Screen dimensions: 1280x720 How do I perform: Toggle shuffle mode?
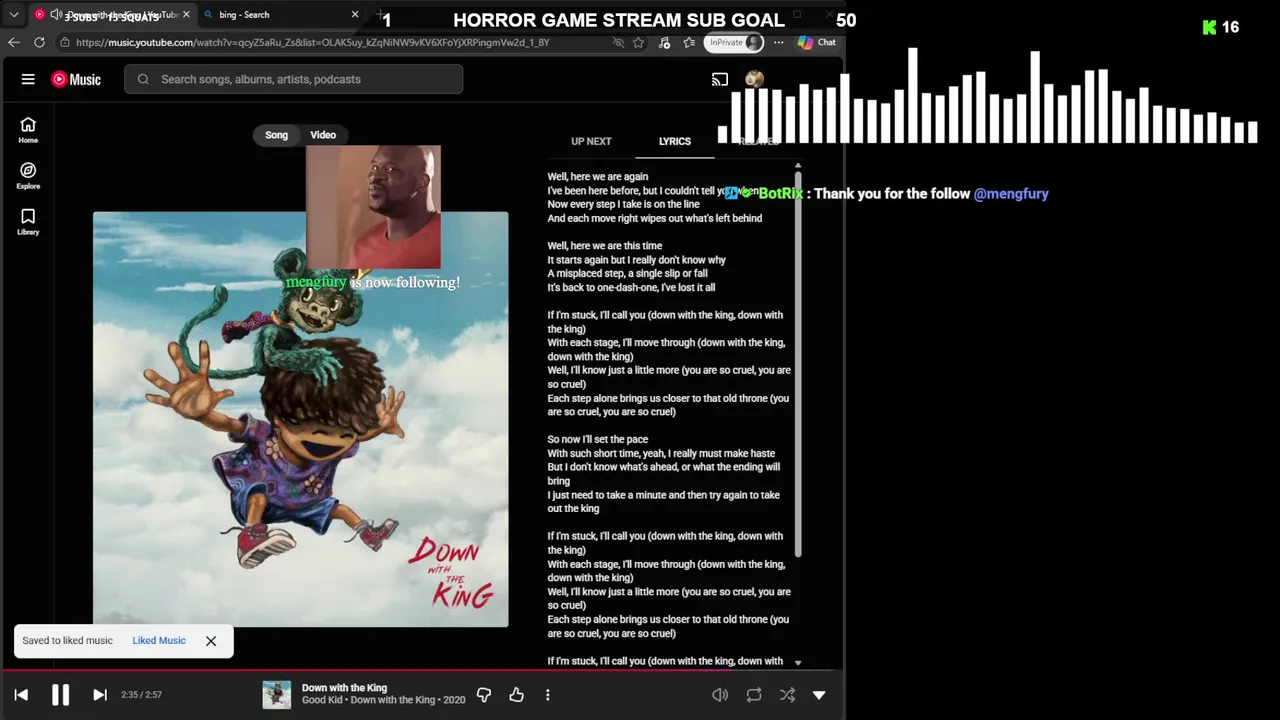click(787, 695)
